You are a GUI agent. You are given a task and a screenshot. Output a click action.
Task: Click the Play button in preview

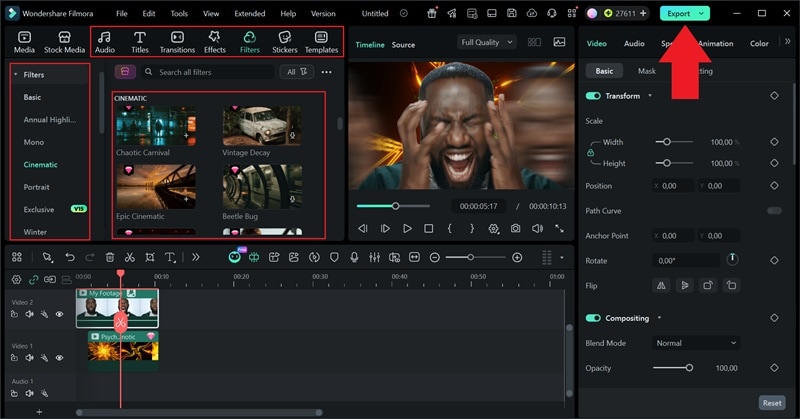407,229
